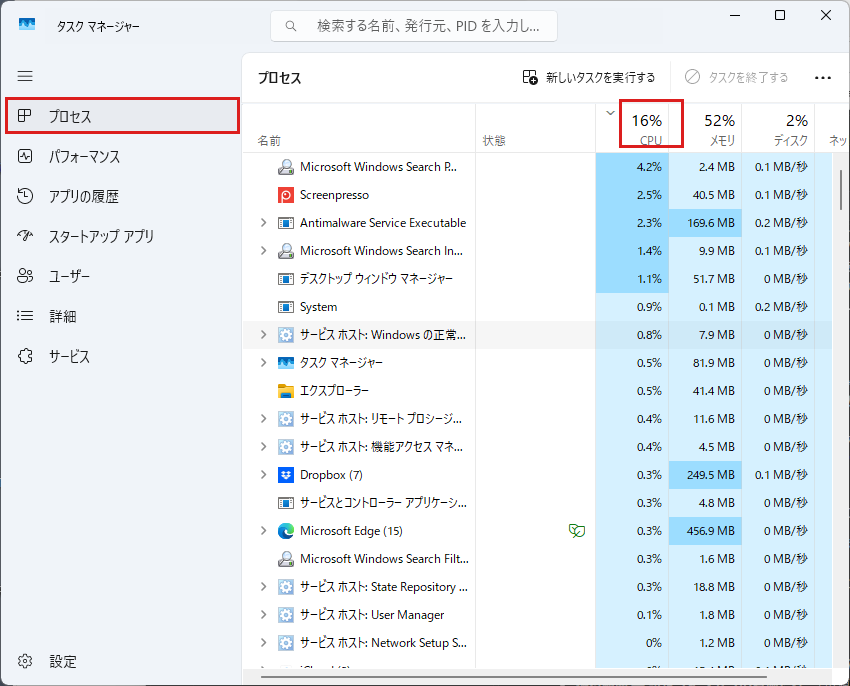850x686 pixels.
Task: Expand サービス ホスト: State Repository row
Action: (263, 587)
